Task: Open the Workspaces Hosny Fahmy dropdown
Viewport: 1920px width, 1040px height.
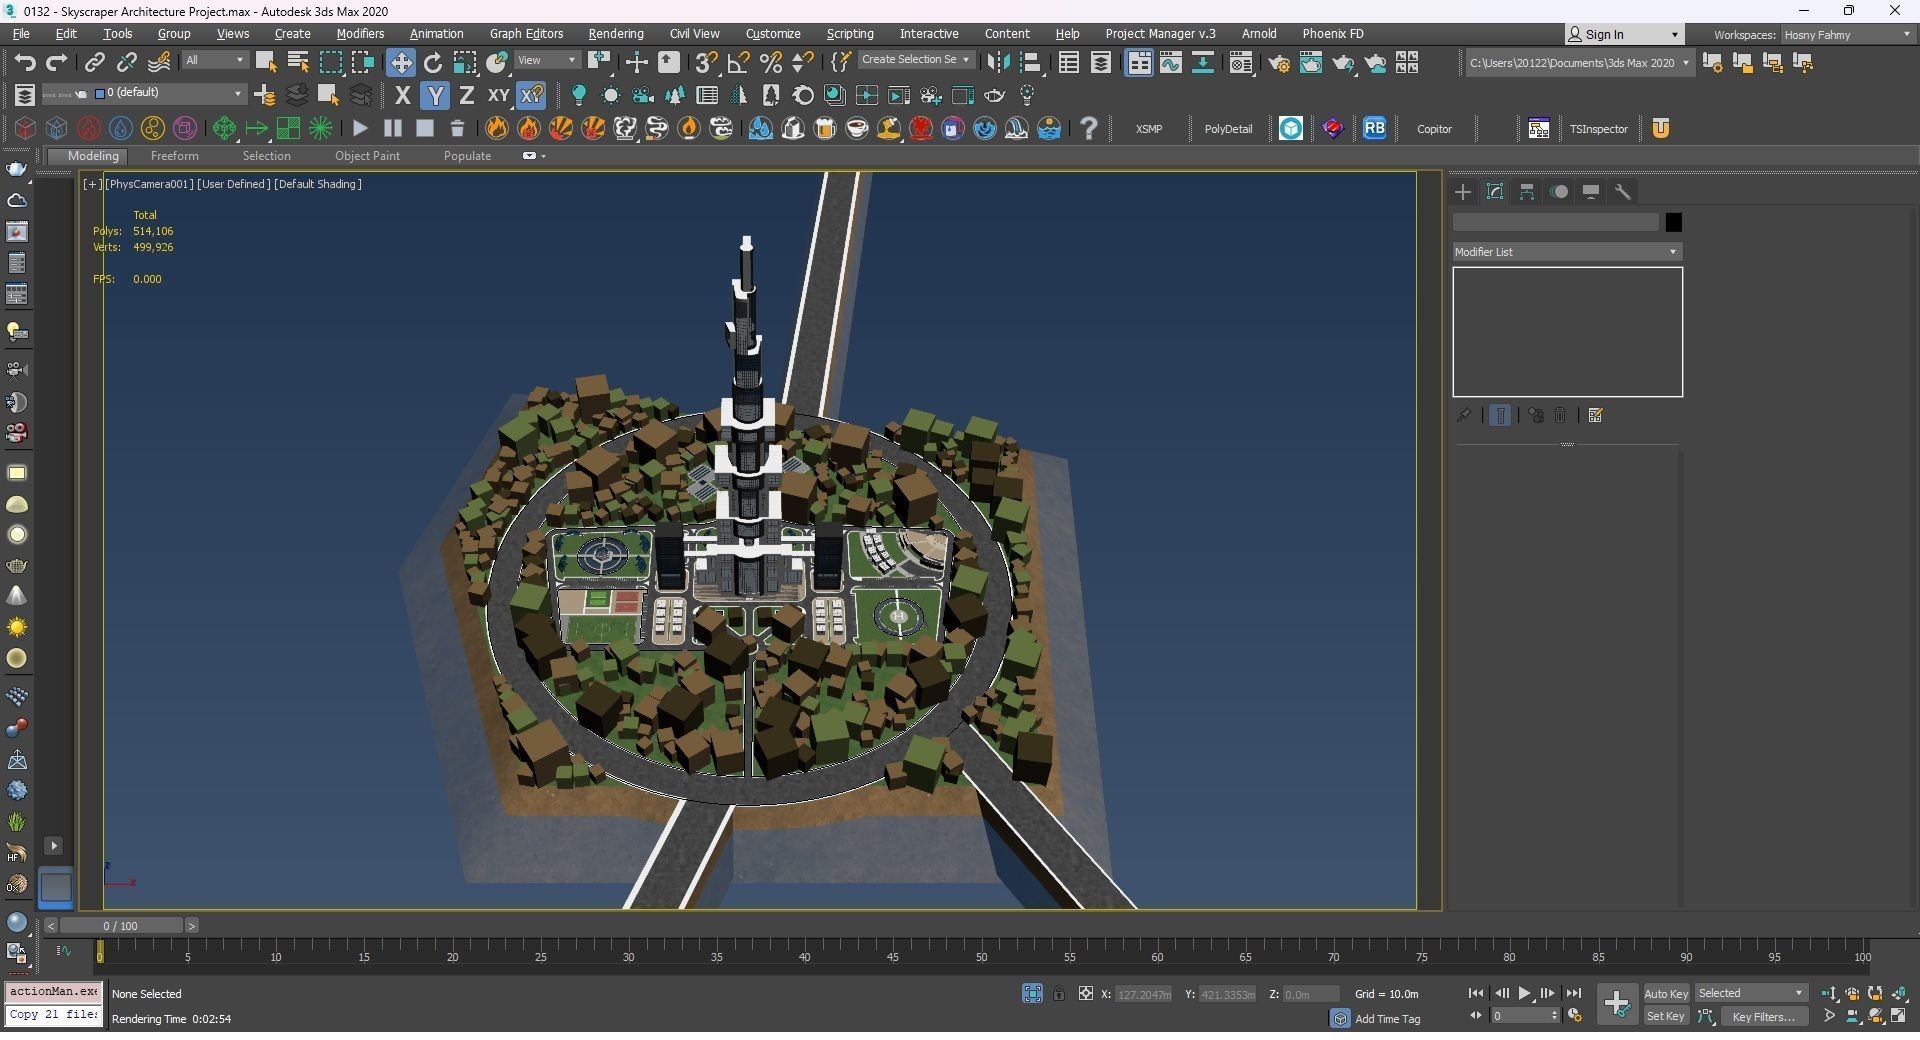Action: [1847, 35]
